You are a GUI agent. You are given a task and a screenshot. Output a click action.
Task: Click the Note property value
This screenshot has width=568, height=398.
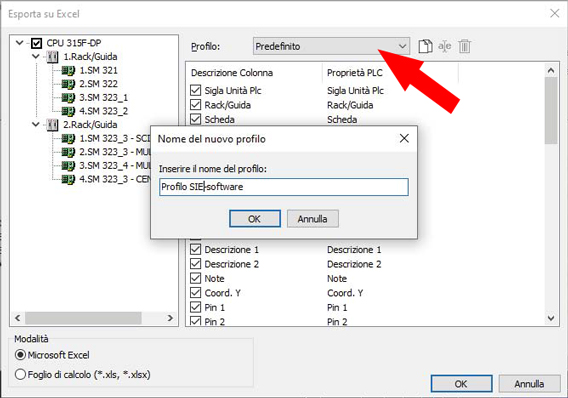[x=337, y=278]
